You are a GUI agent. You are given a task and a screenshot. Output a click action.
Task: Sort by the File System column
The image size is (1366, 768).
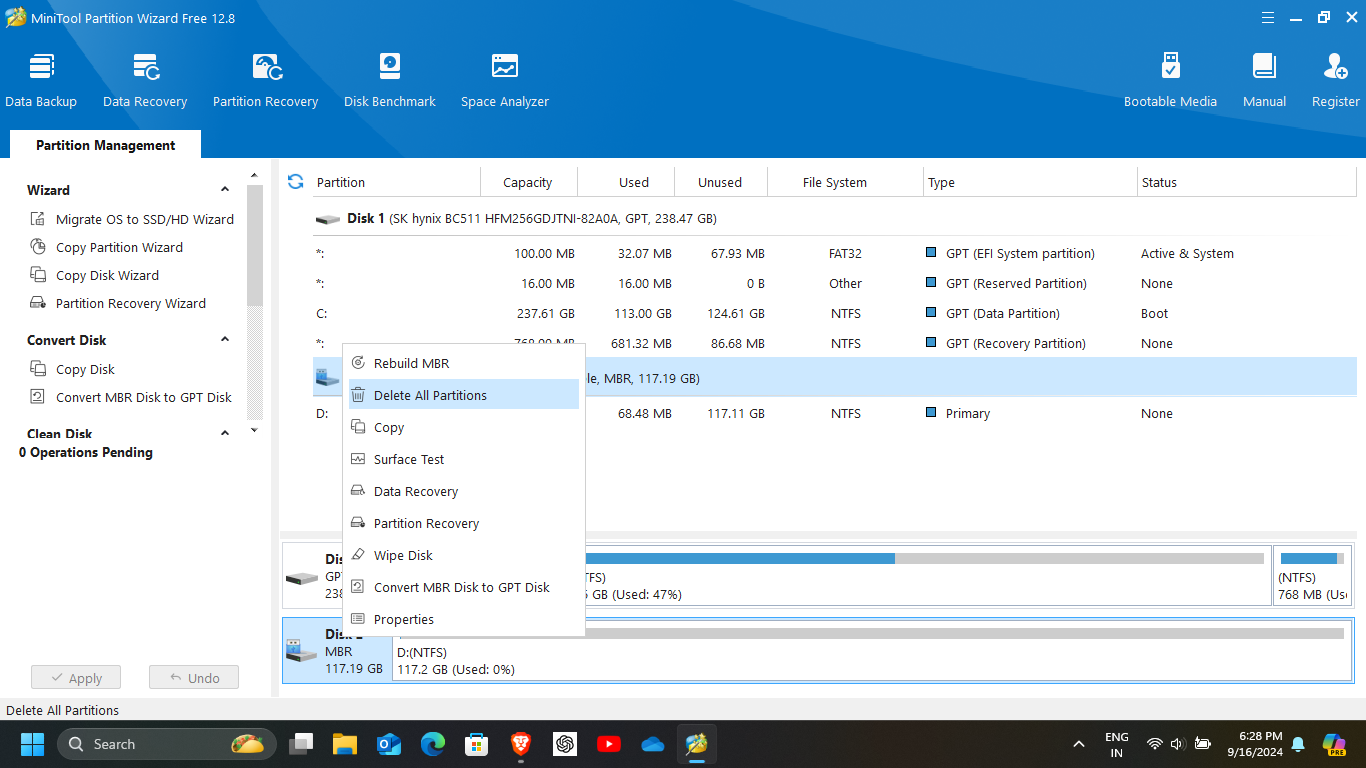coord(845,182)
